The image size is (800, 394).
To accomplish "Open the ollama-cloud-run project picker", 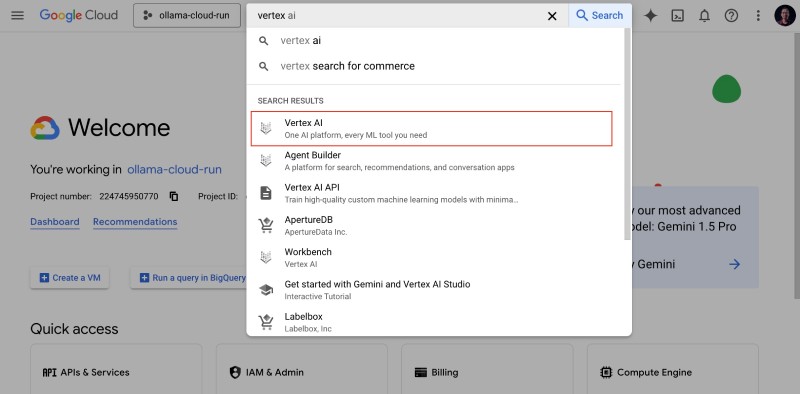I will coord(187,15).
